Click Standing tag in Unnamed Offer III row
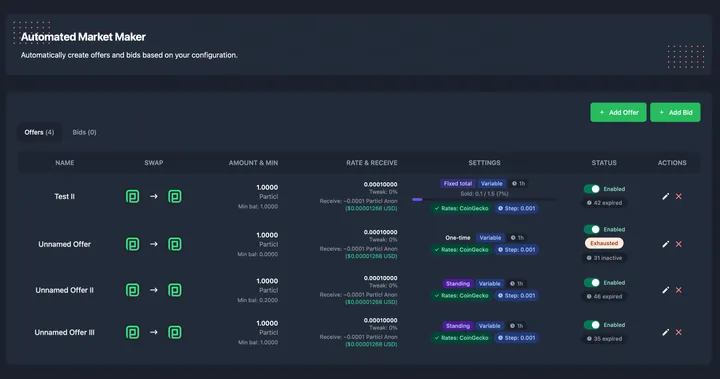Screen dimensions: 720x379 (458, 326)
